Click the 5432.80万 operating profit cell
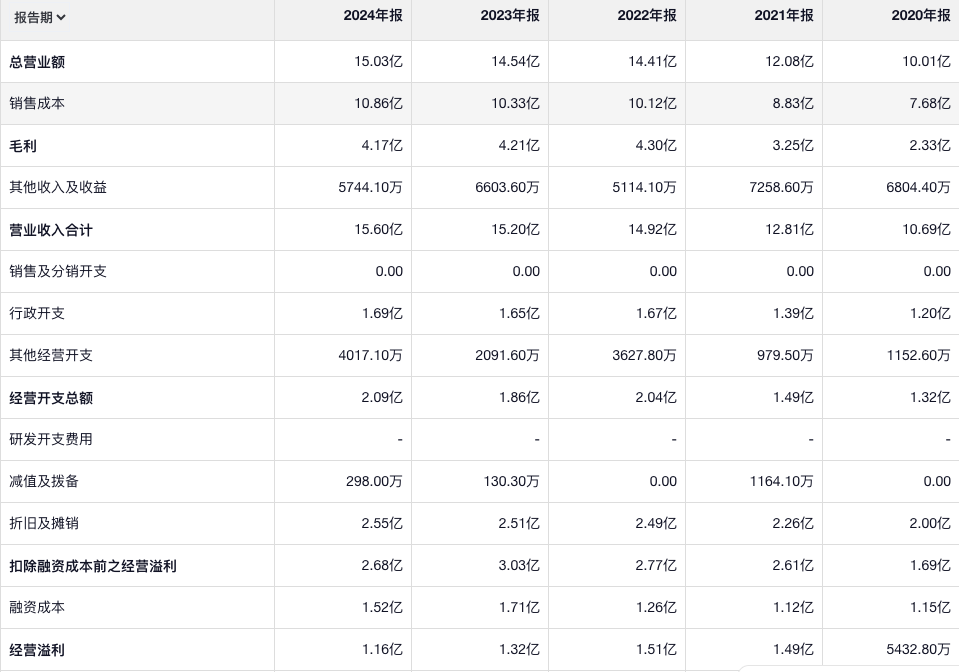 point(918,650)
